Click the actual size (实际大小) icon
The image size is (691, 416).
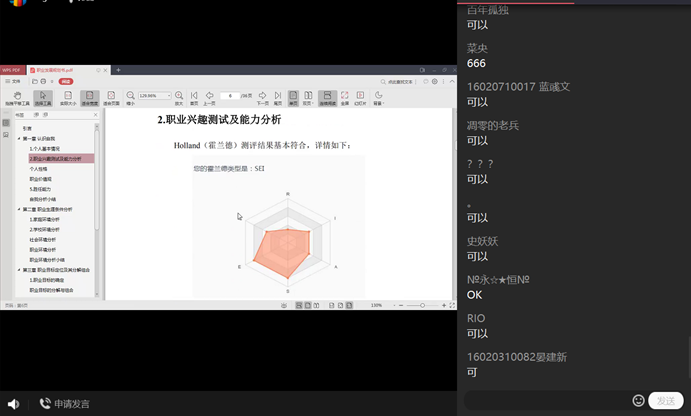[x=68, y=97]
